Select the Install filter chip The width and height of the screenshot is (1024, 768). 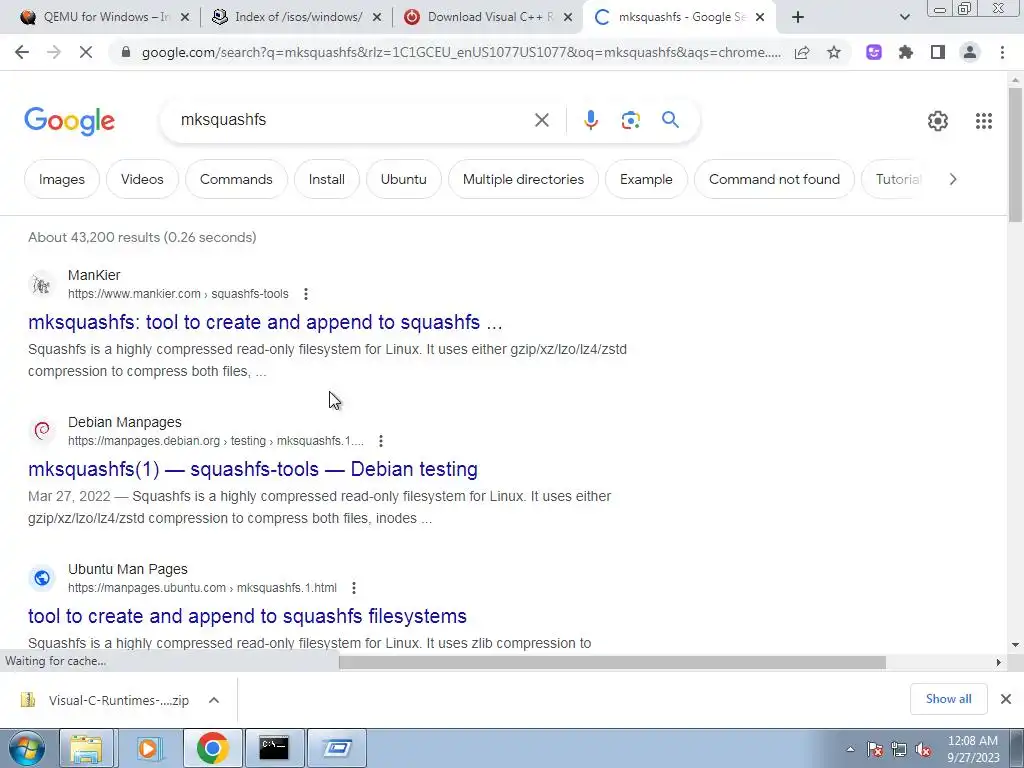pyautogui.click(x=327, y=179)
